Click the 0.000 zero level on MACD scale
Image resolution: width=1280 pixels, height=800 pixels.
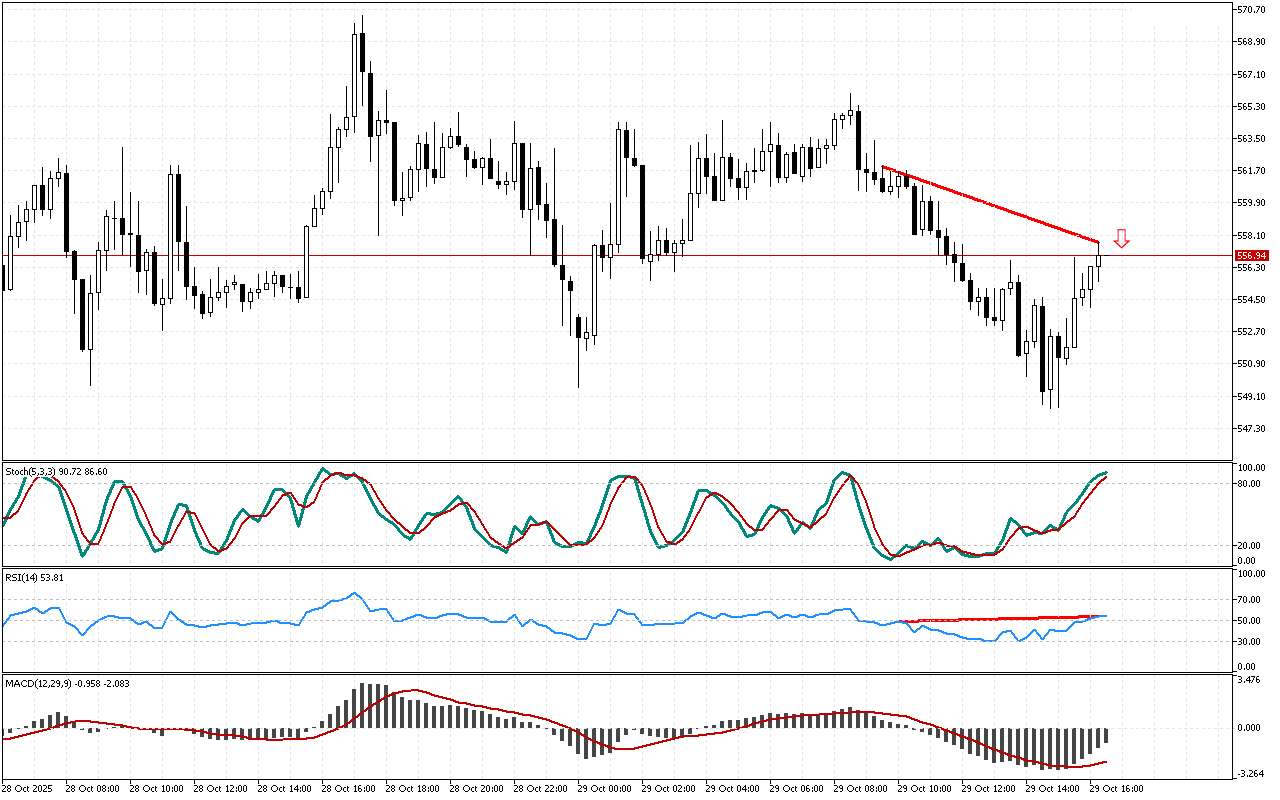[1249, 728]
